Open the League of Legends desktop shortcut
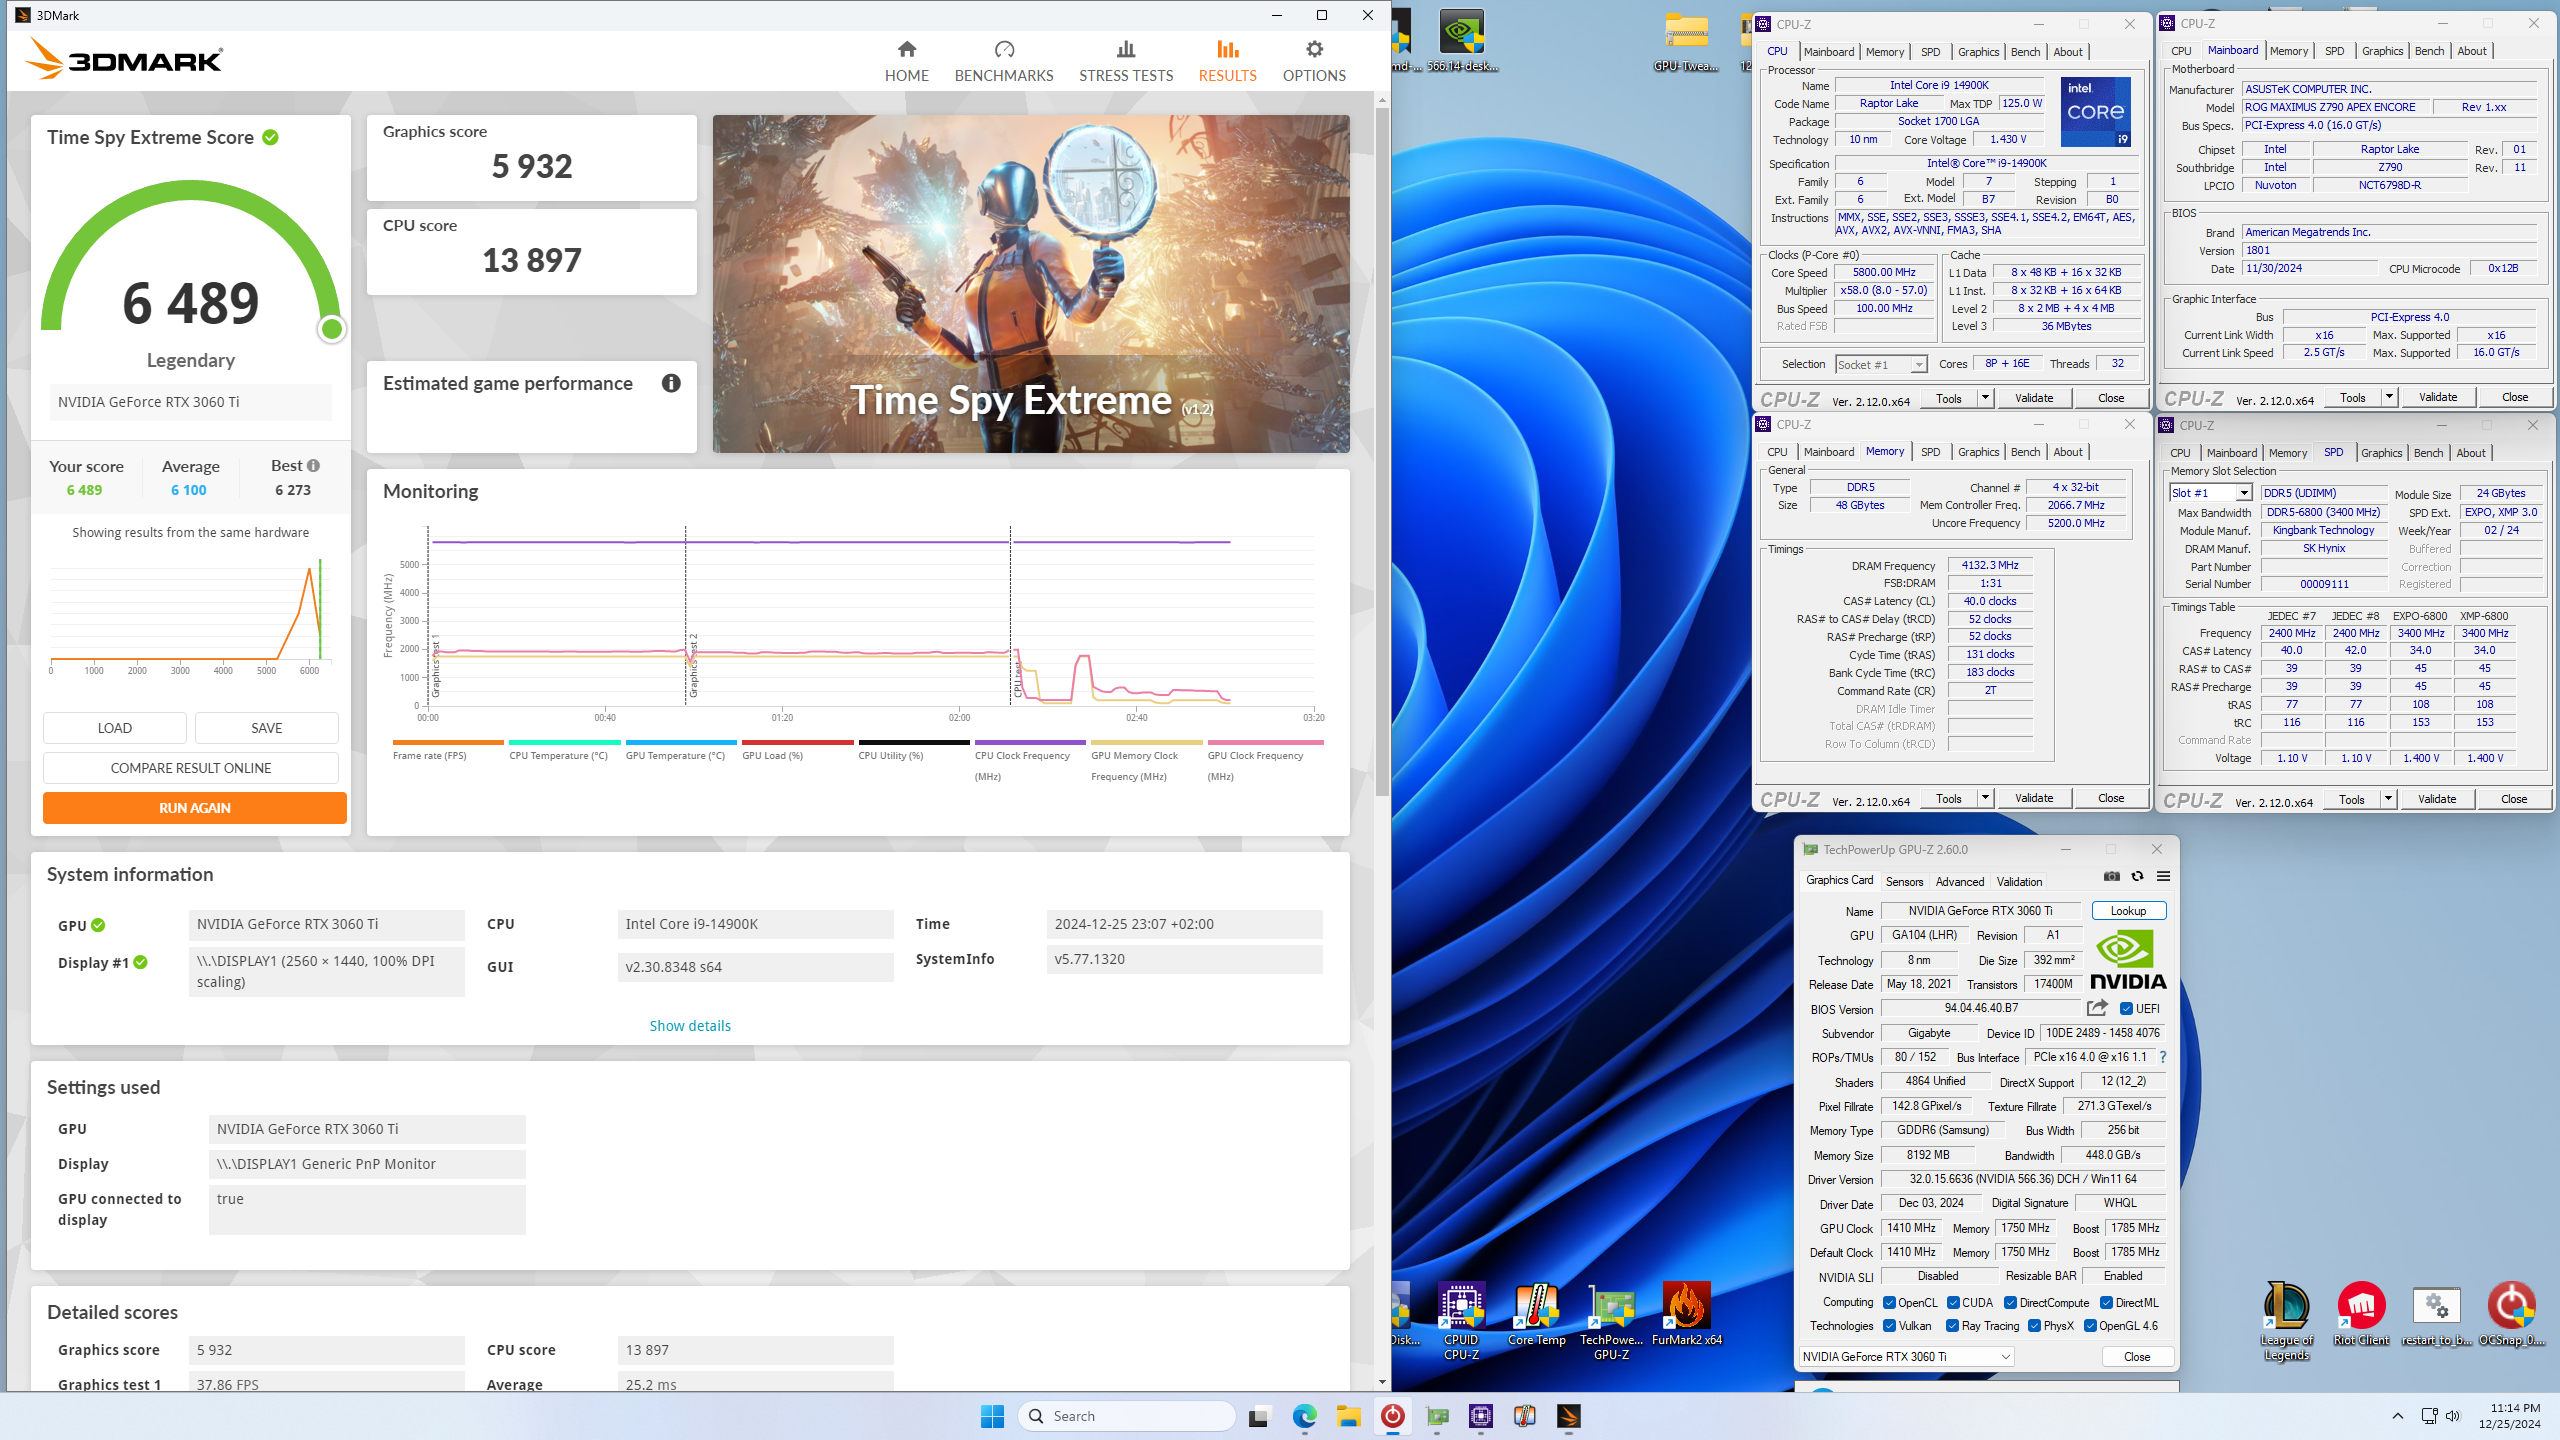2560x1440 pixels. tap(2286, 1320)
